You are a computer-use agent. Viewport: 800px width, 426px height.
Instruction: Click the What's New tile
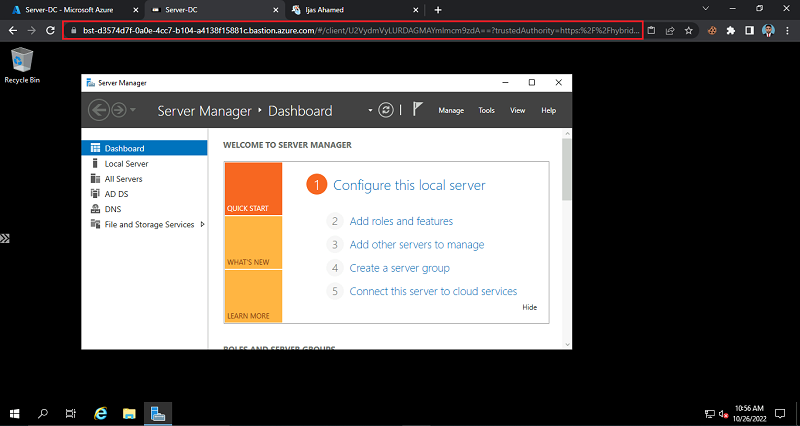[253, 243]
